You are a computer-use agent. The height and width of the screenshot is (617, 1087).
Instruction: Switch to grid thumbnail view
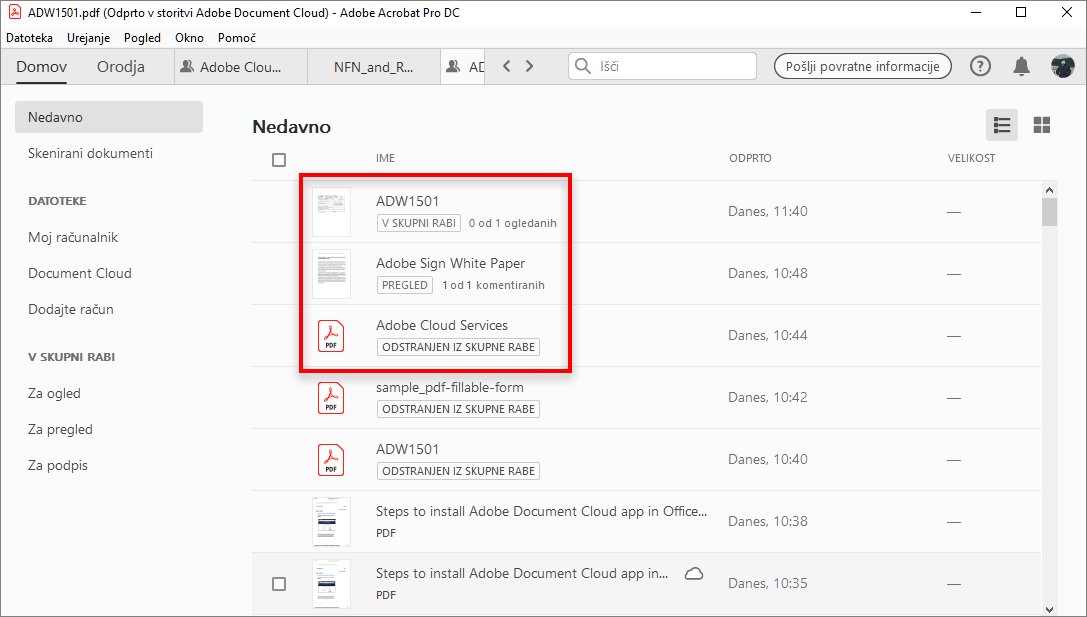click(x=1041, y=125)
